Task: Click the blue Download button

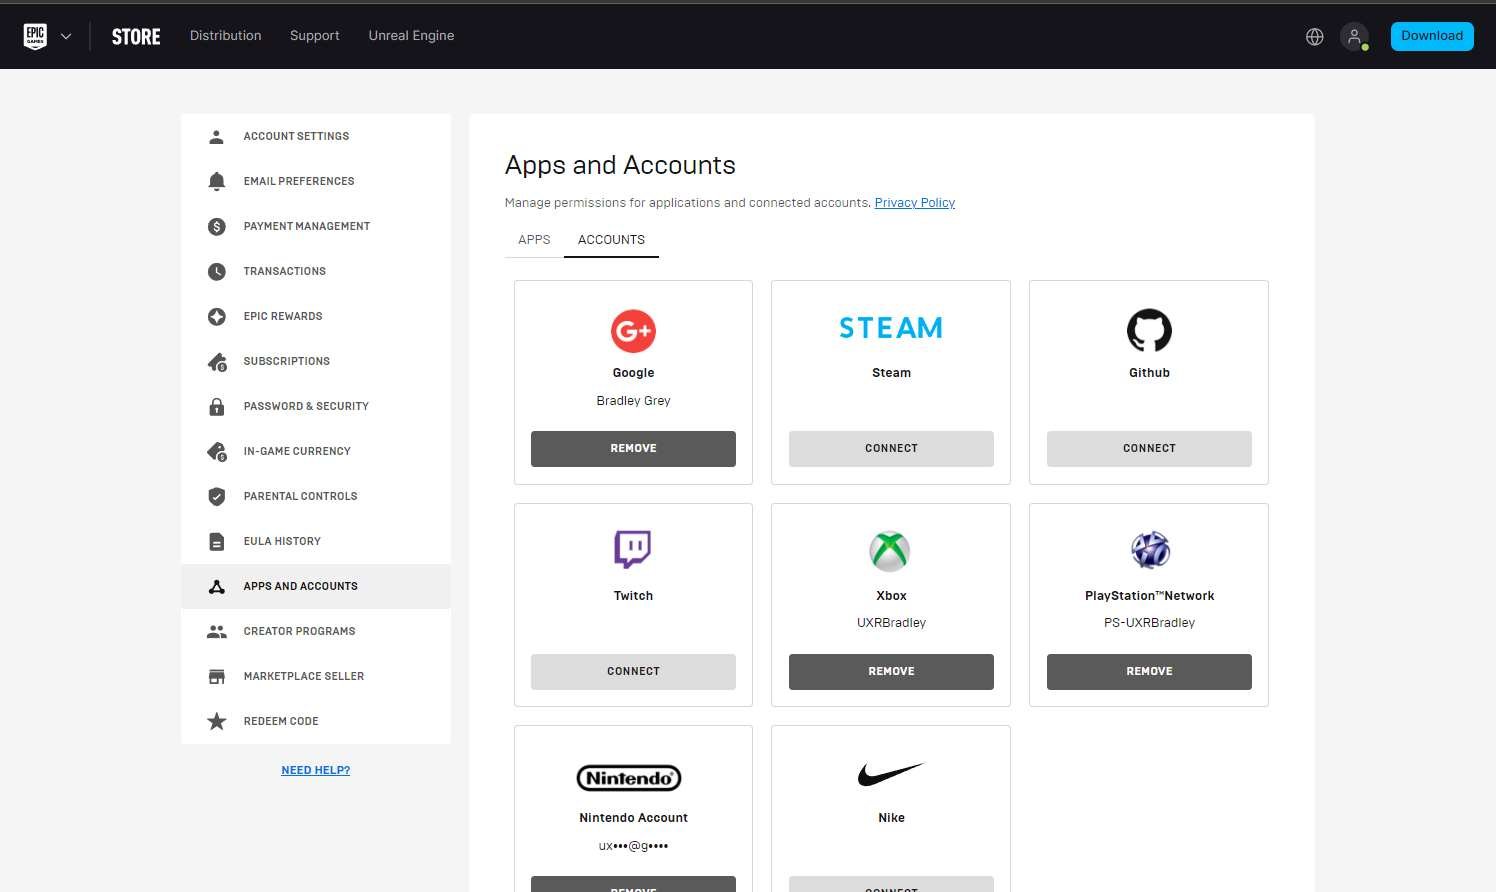Action: (x=1432, y=36)
